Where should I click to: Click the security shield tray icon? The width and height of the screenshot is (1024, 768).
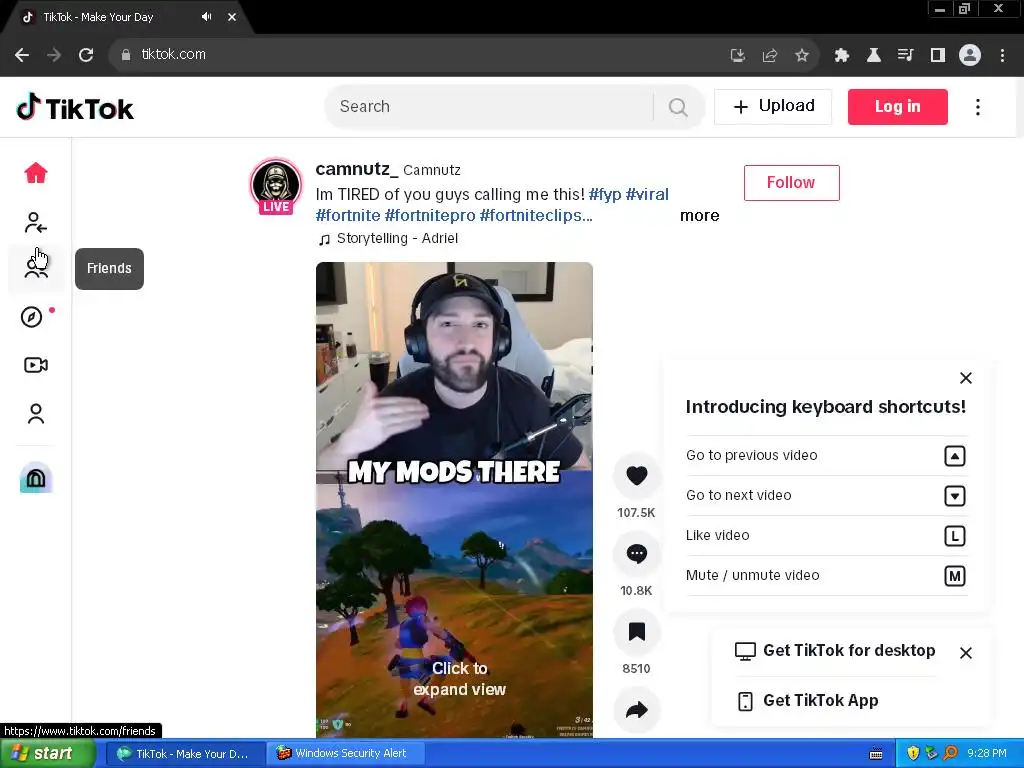coord(913,754)
